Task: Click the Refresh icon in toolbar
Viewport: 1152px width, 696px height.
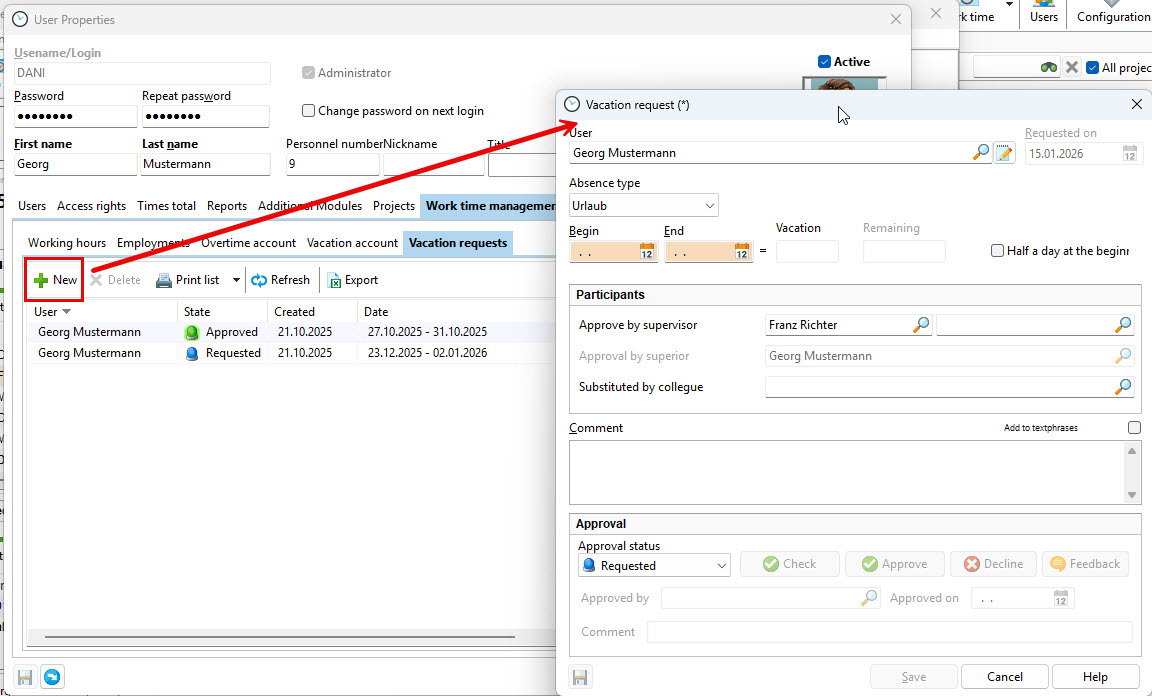Action: 259,280
